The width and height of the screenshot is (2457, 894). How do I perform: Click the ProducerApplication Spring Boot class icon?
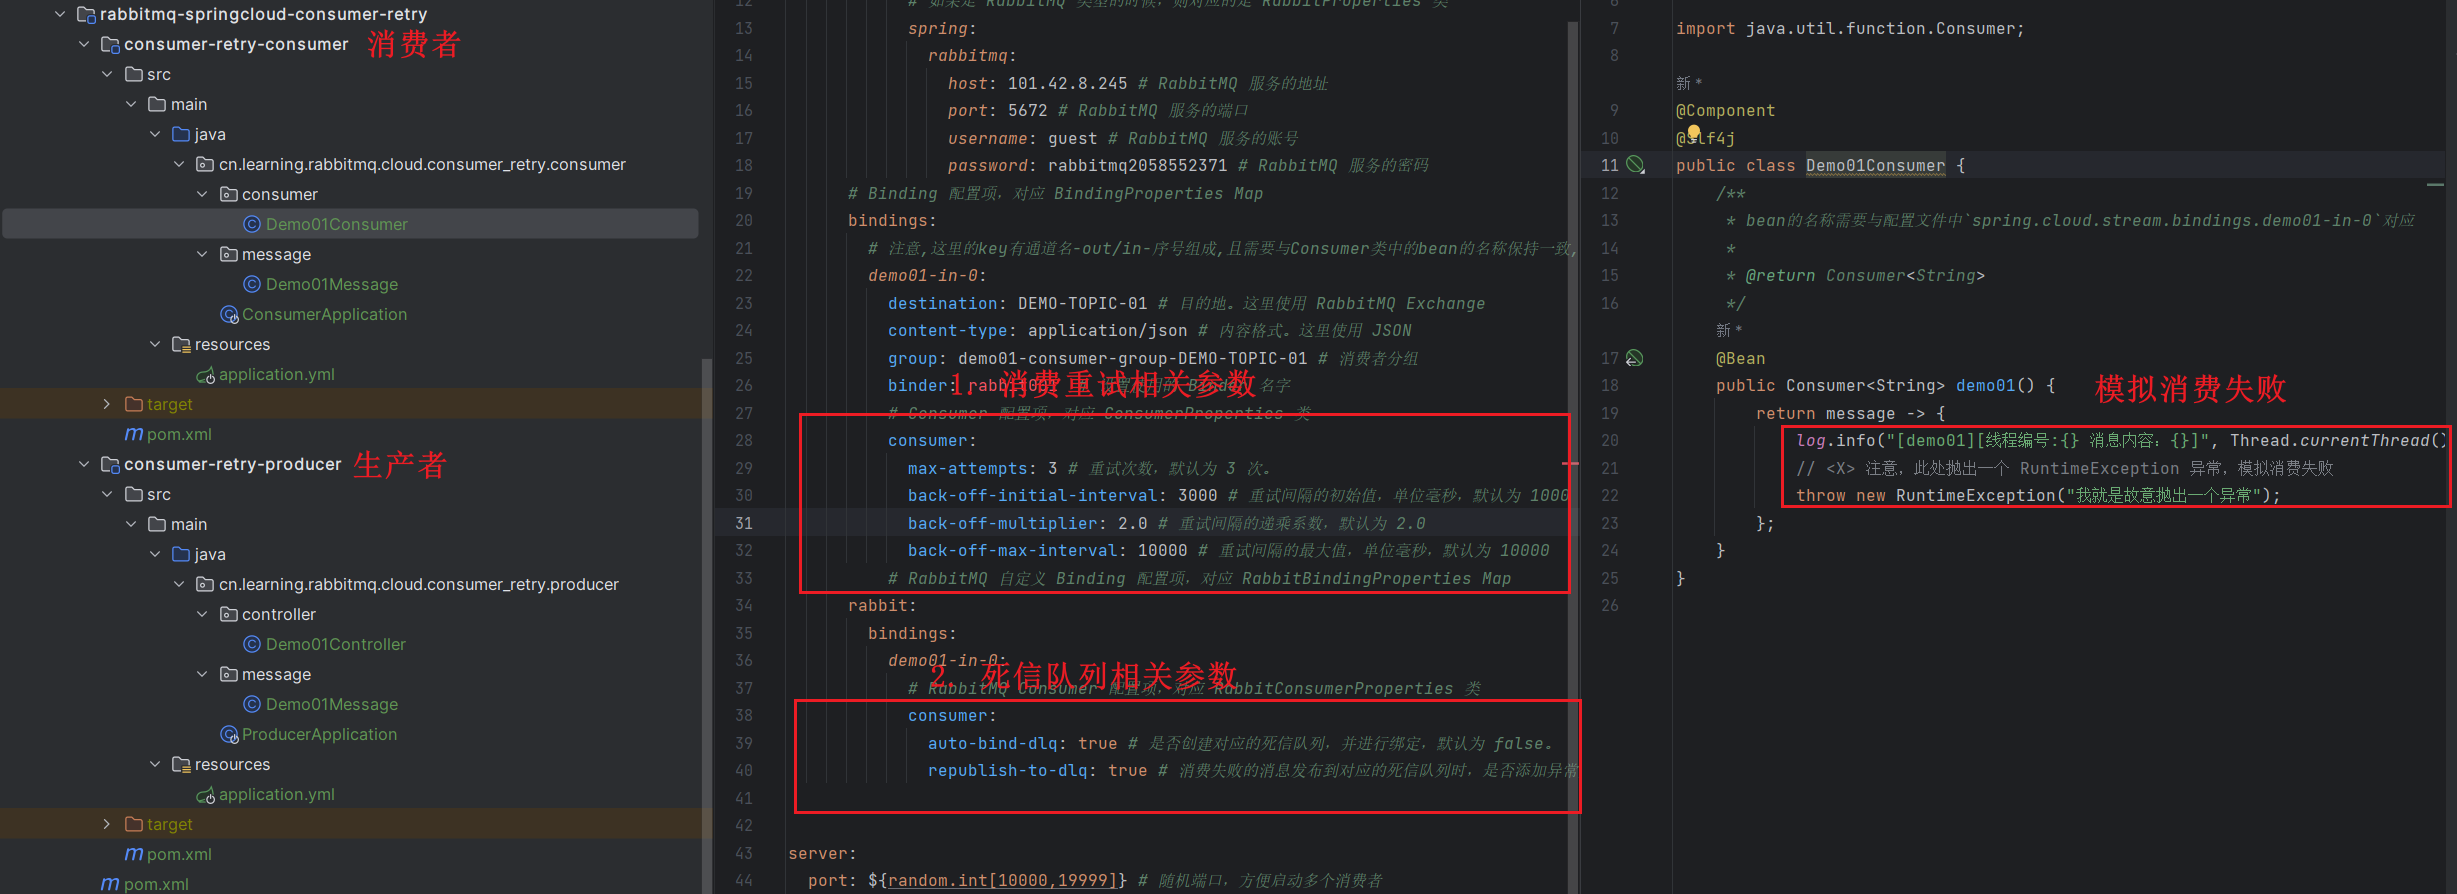tap(229, 734)
